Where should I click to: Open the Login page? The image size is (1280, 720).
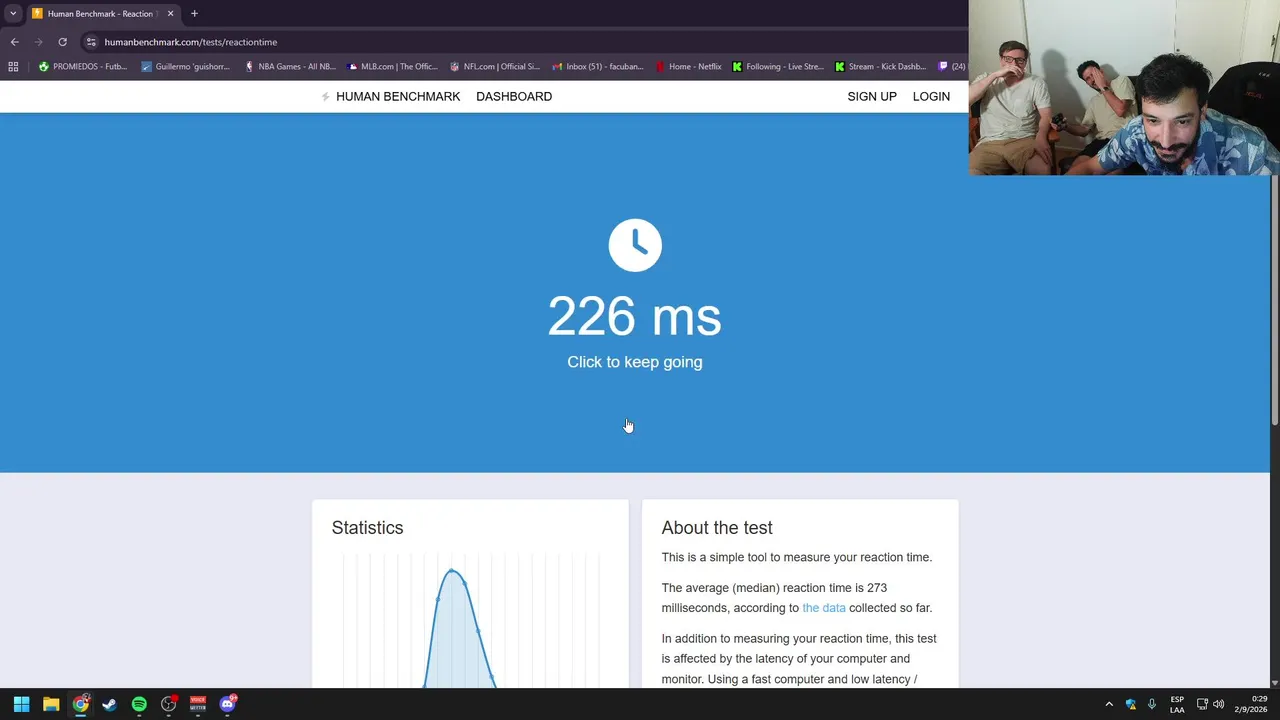tap(931, 96)
